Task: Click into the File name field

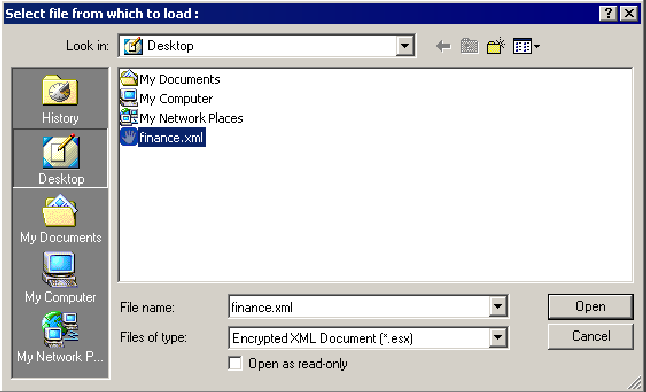Action: [x=359, y=307]
